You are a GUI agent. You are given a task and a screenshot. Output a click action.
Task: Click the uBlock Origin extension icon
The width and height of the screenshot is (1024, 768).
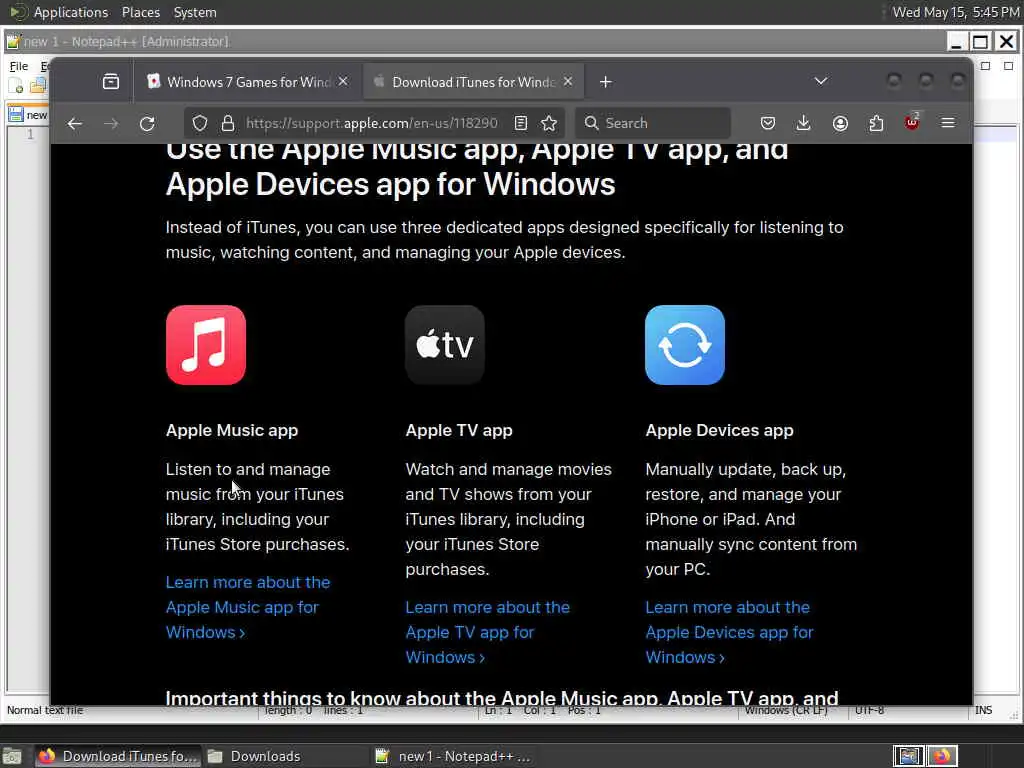click(x=912, y=122)
